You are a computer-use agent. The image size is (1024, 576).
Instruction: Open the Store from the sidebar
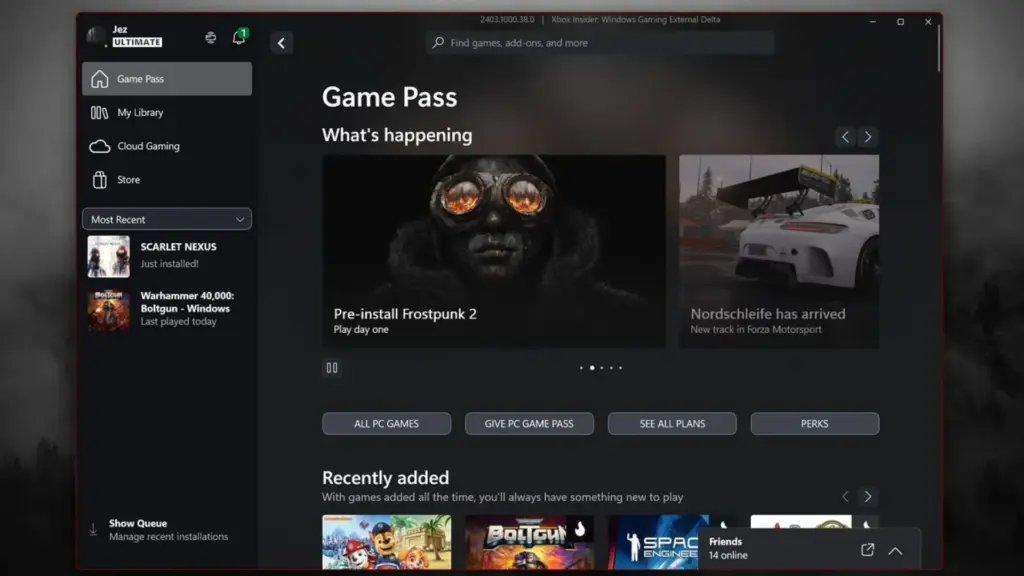(x=128, y=180)
